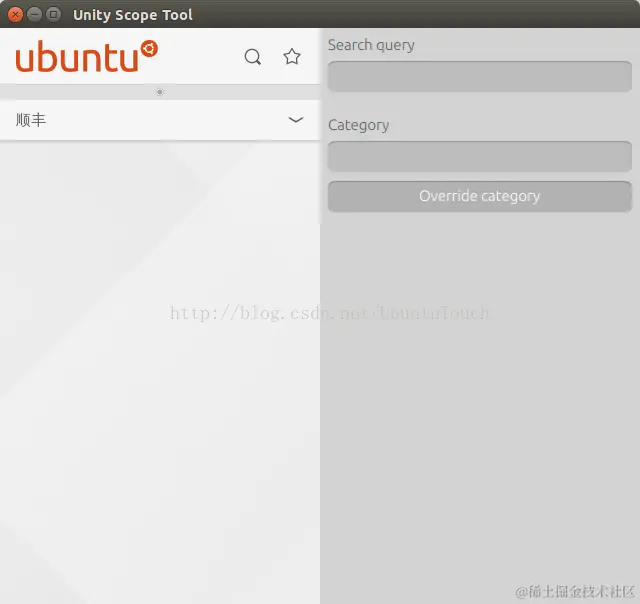Screen dimensions: 640x604
Task: Maximize the Unity Scope Tool window
Action: tap(53, 15)
